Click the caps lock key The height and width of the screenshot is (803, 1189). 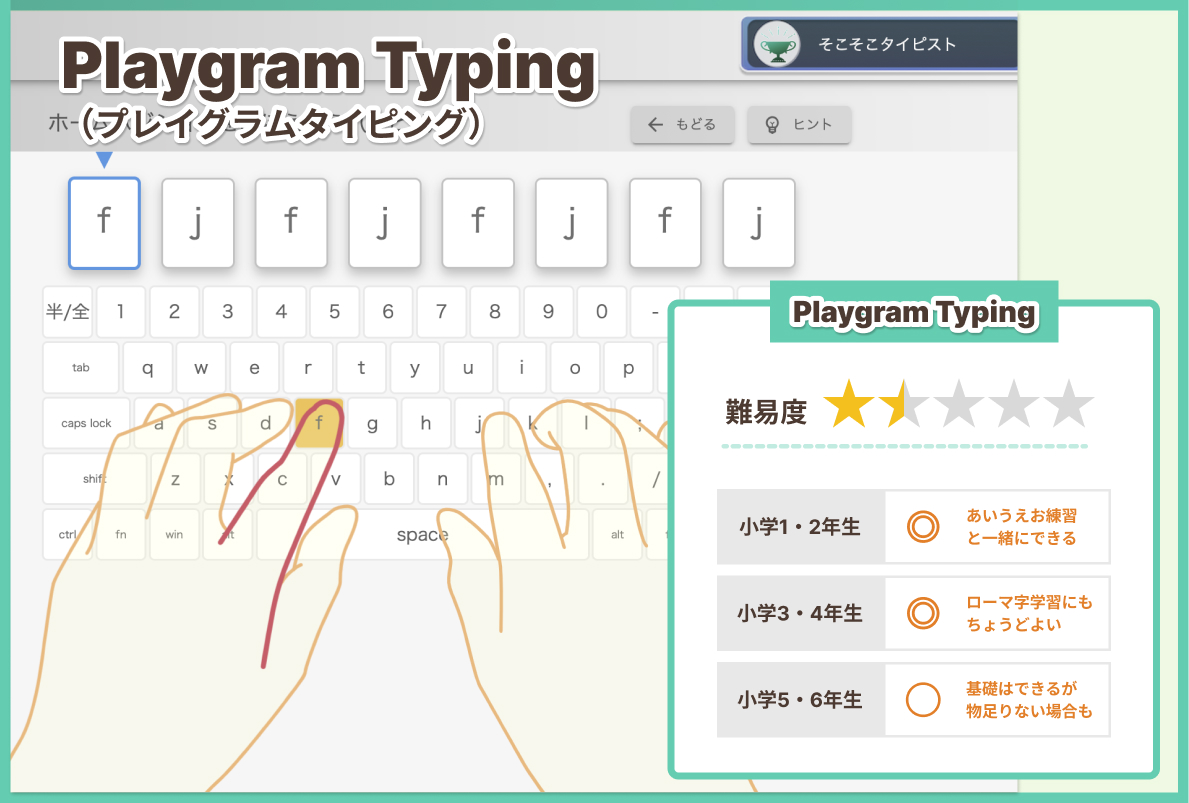[x=86, y=423]
